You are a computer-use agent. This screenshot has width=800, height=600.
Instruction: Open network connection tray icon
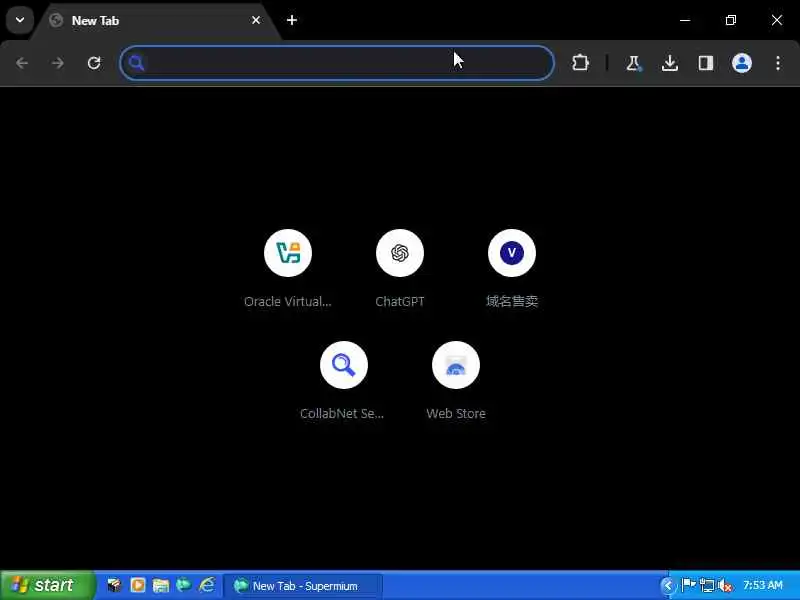pyautogui.click(x=707, y=585)
